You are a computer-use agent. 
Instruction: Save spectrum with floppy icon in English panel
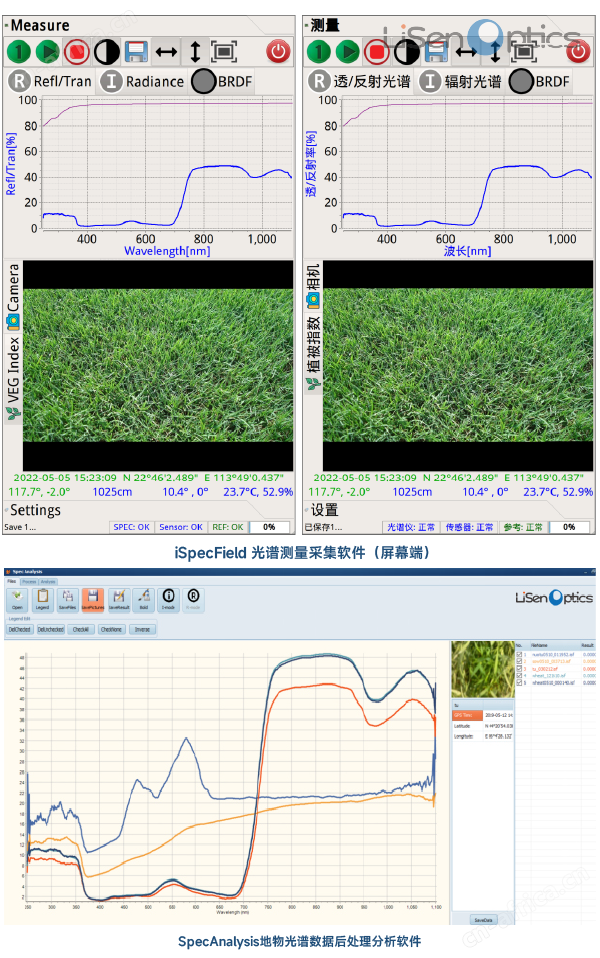click(x=136, y=52)
